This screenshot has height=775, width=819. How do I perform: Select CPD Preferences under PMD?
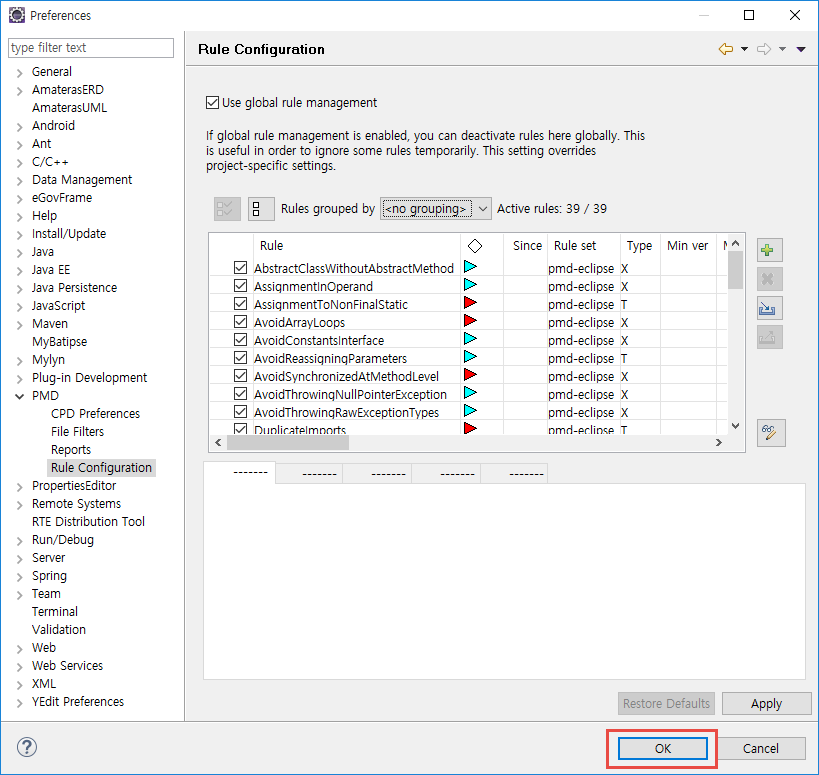[x=95, y=414]
